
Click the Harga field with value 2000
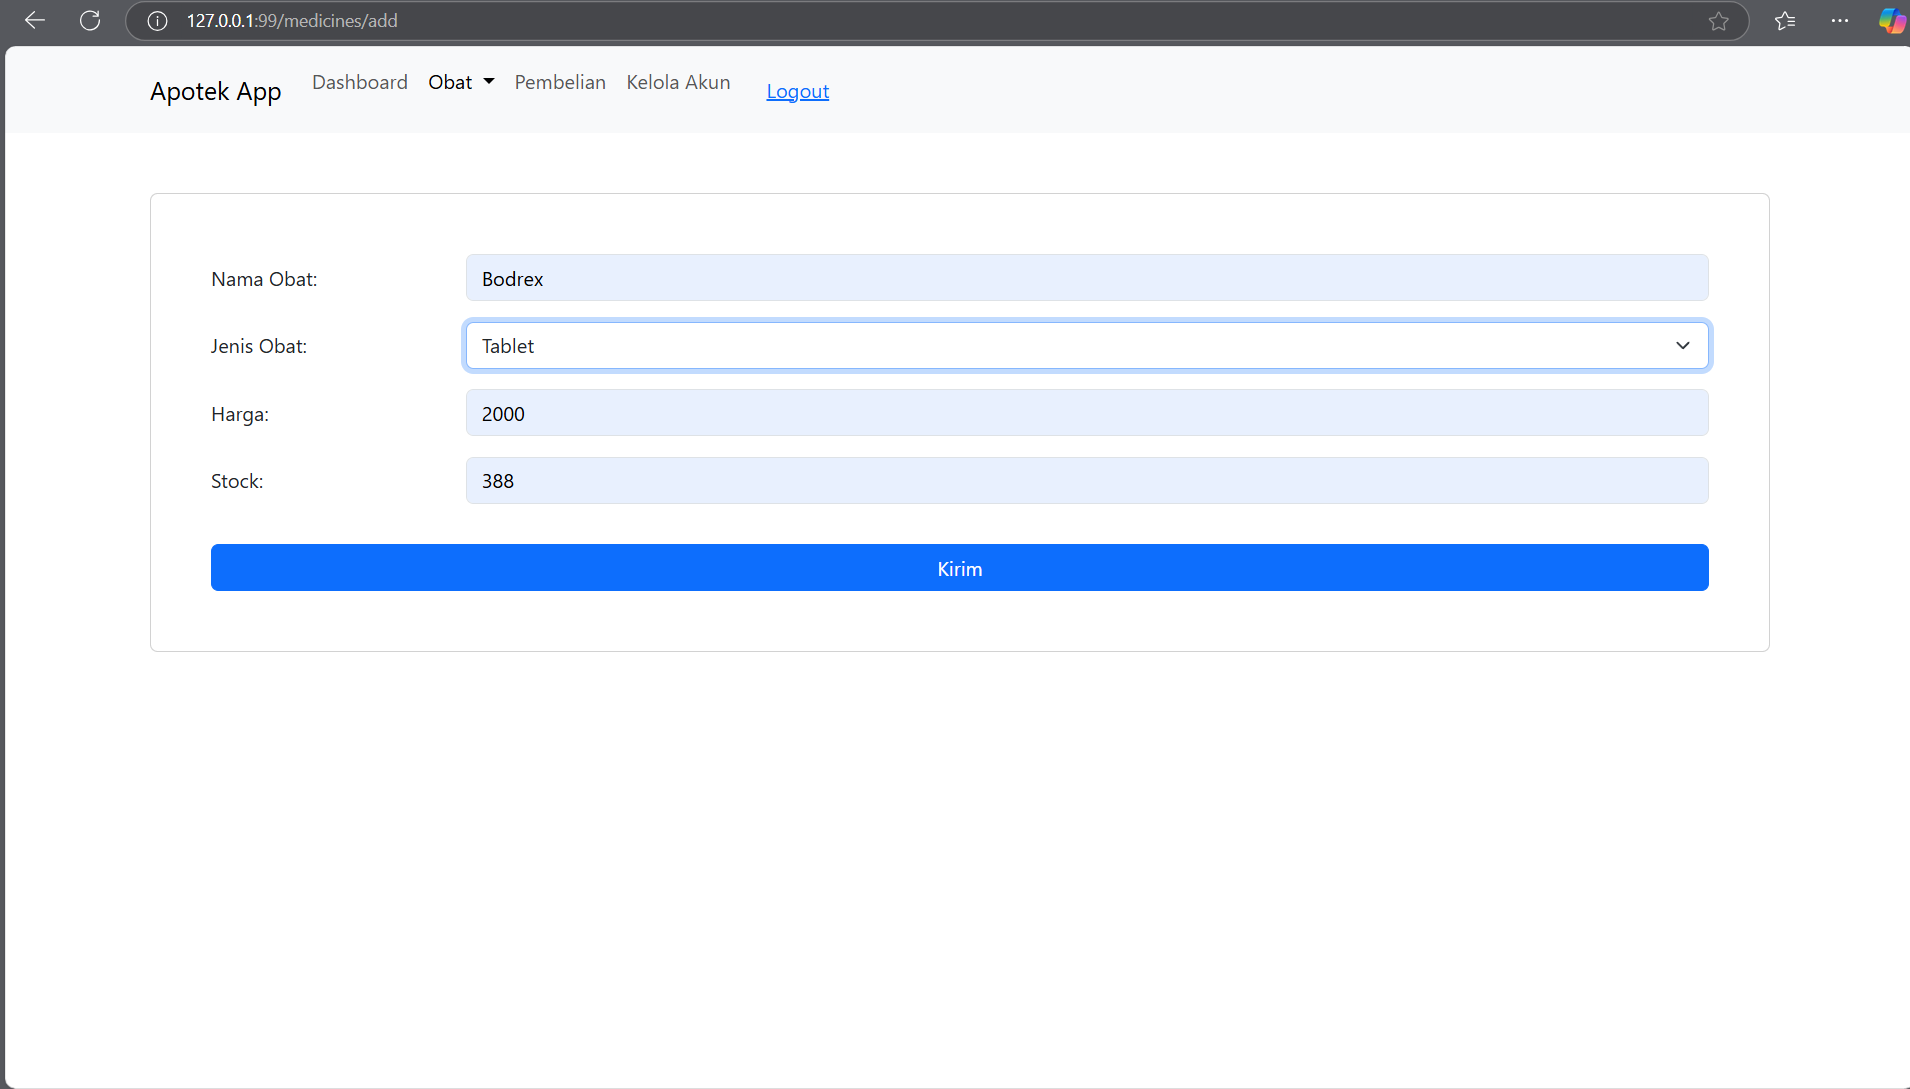(1086, 413)
